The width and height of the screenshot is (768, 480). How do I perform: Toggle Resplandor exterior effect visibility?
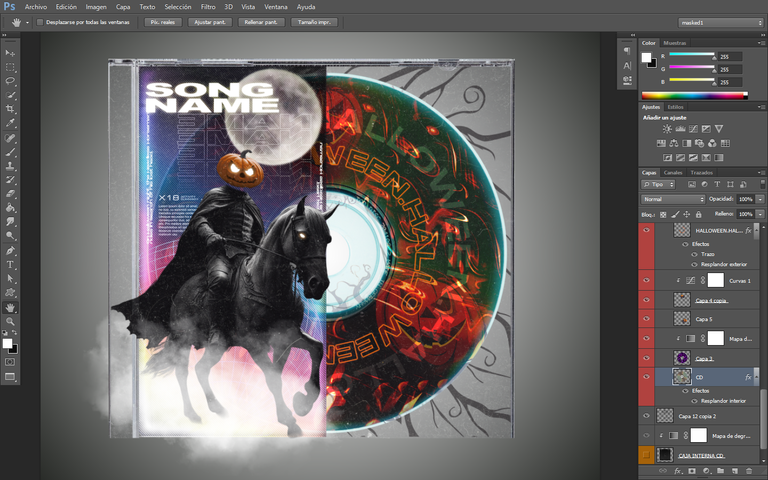click(x=694, y=264)
